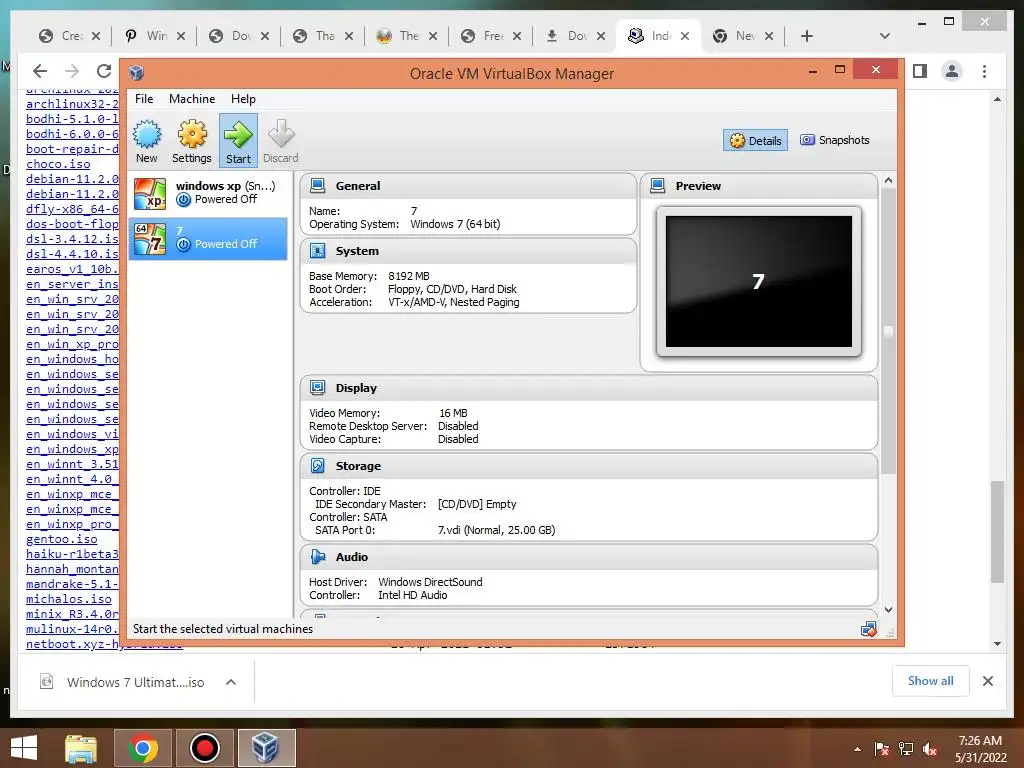This screenshot has width=1024, height=768.
Task: Click the Storage section disk icon
Action: point(318,466)
